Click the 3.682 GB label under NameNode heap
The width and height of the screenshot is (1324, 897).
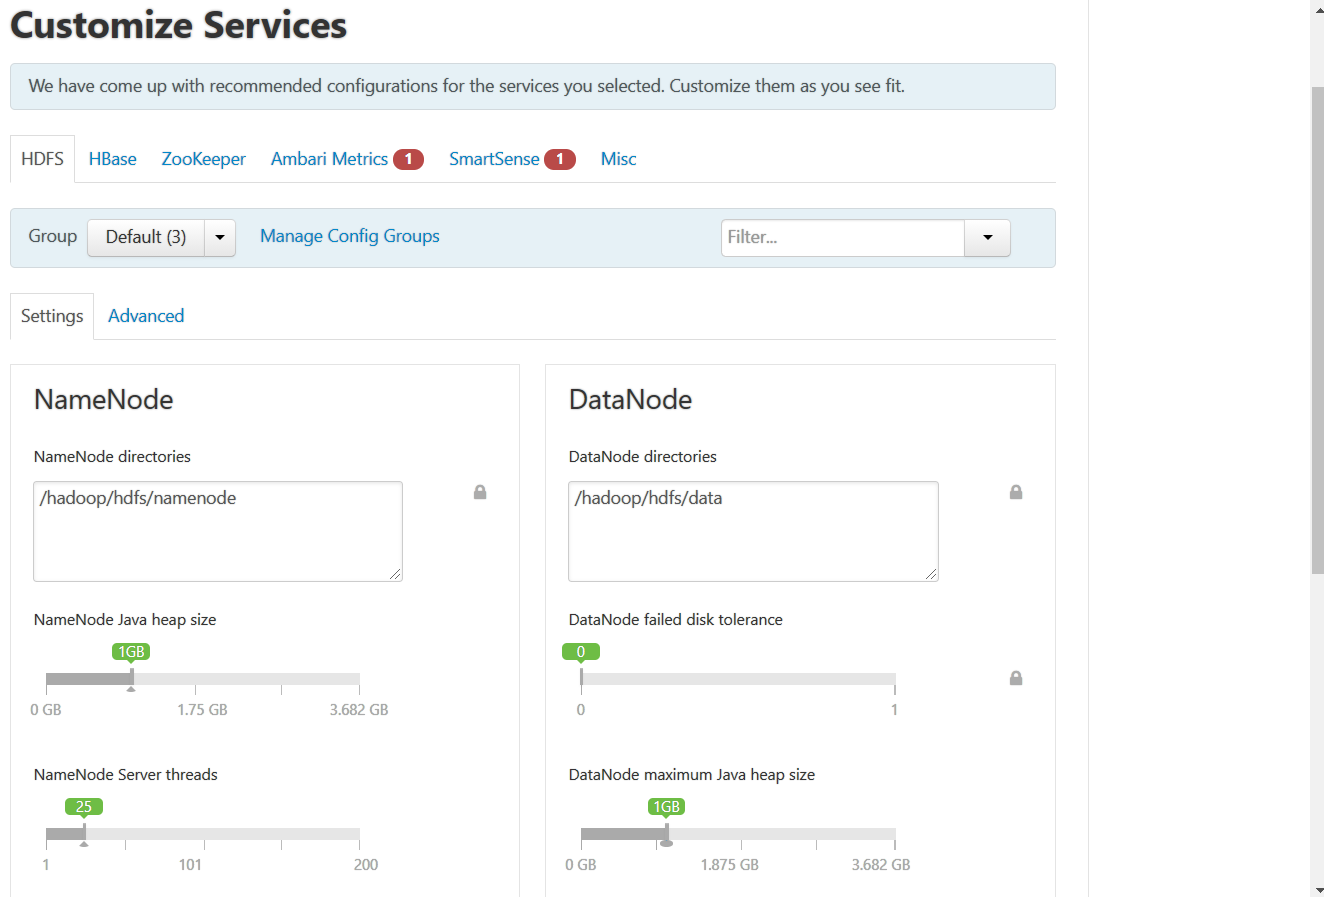tap(359, 710)
